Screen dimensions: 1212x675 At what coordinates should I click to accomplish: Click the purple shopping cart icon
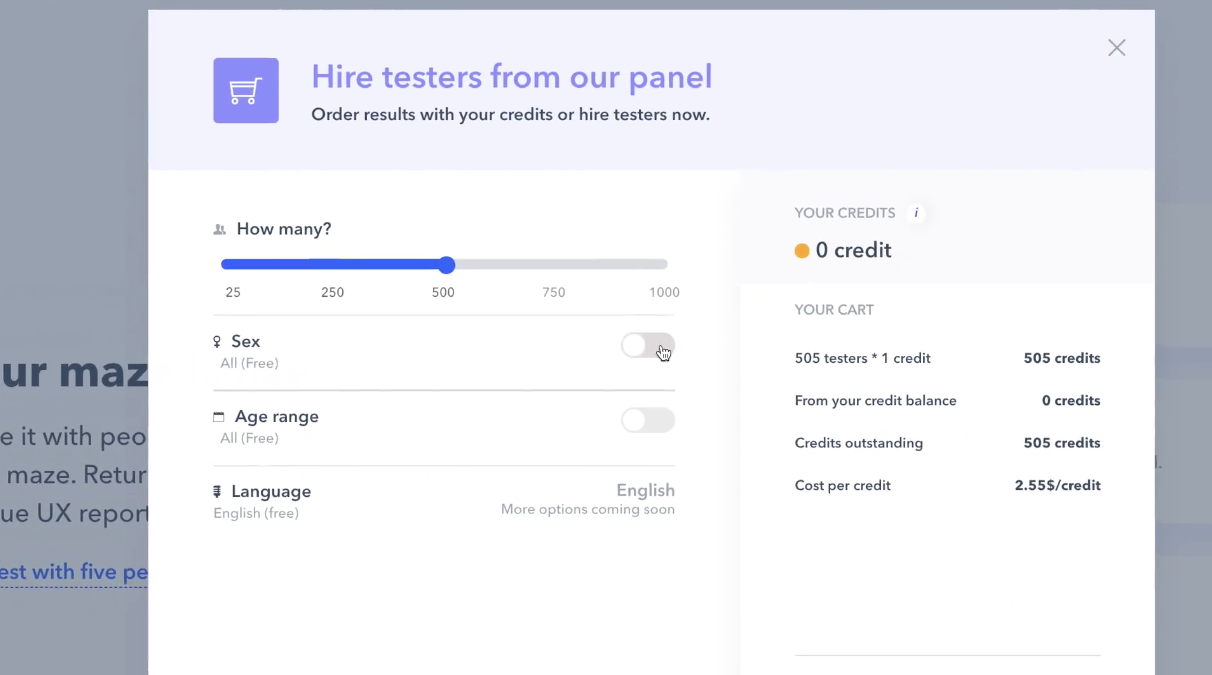click(245, 91)
